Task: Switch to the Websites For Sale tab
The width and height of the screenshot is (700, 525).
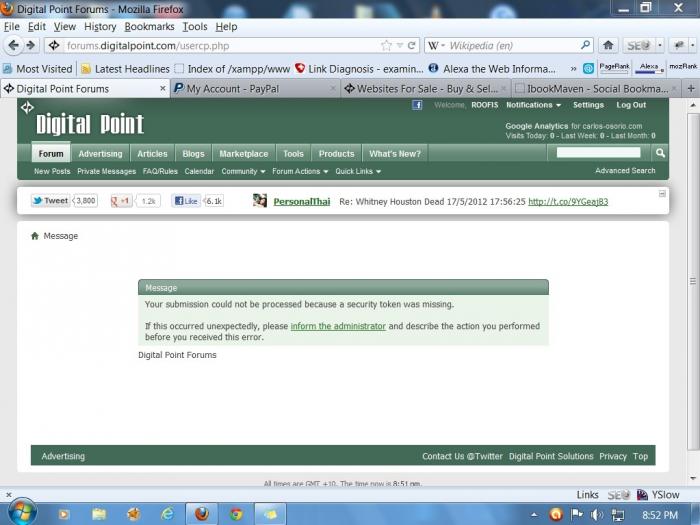Action: pyautogui.click(x=425, y=89)
